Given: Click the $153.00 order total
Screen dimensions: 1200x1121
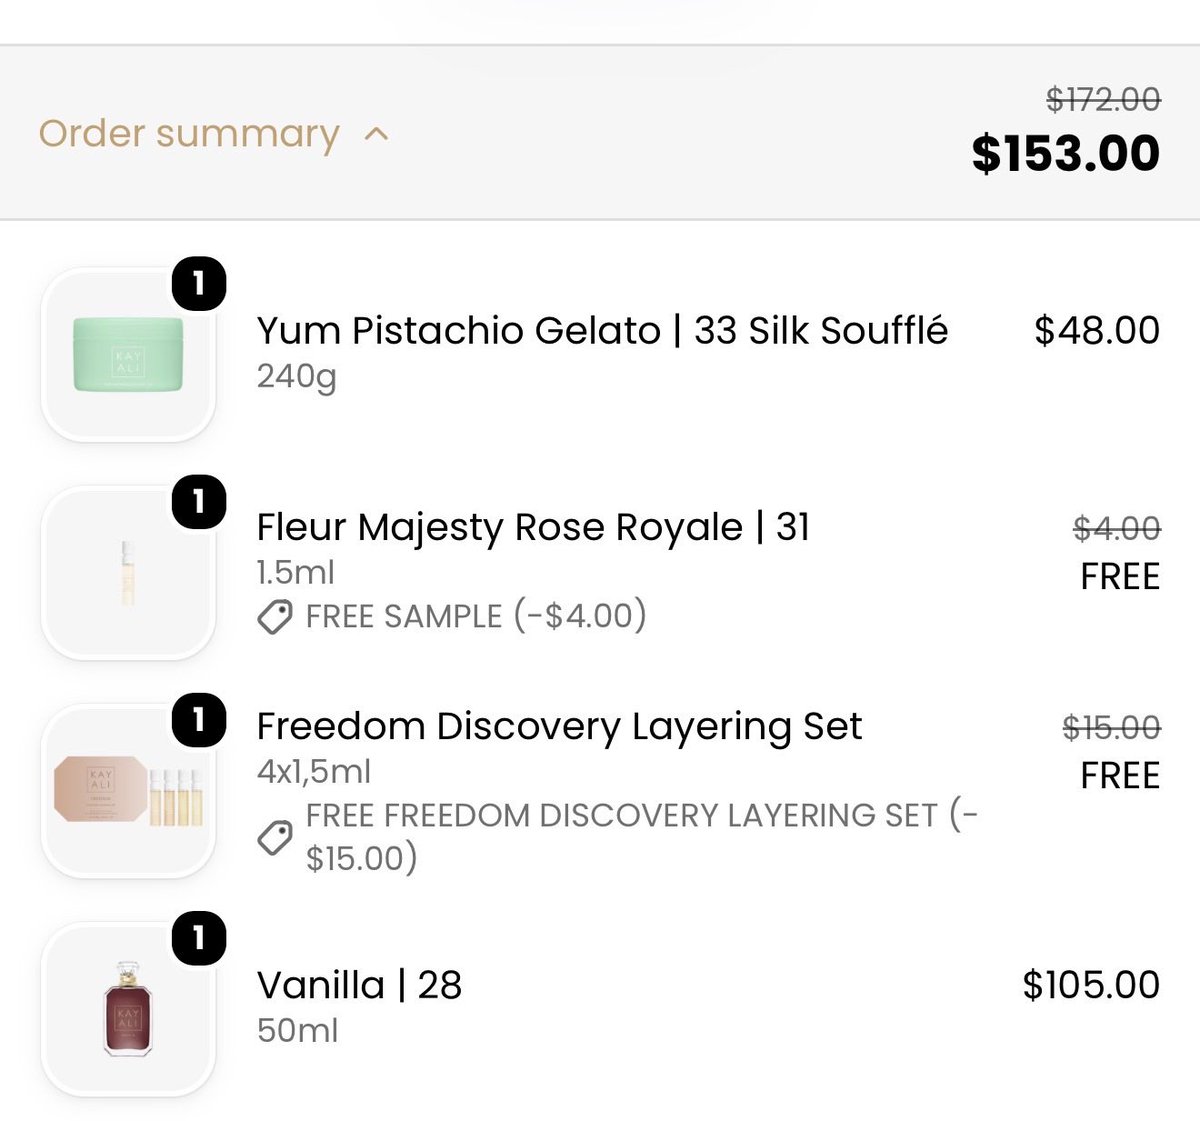Looking at the screenshot, I should (1066, 153).
